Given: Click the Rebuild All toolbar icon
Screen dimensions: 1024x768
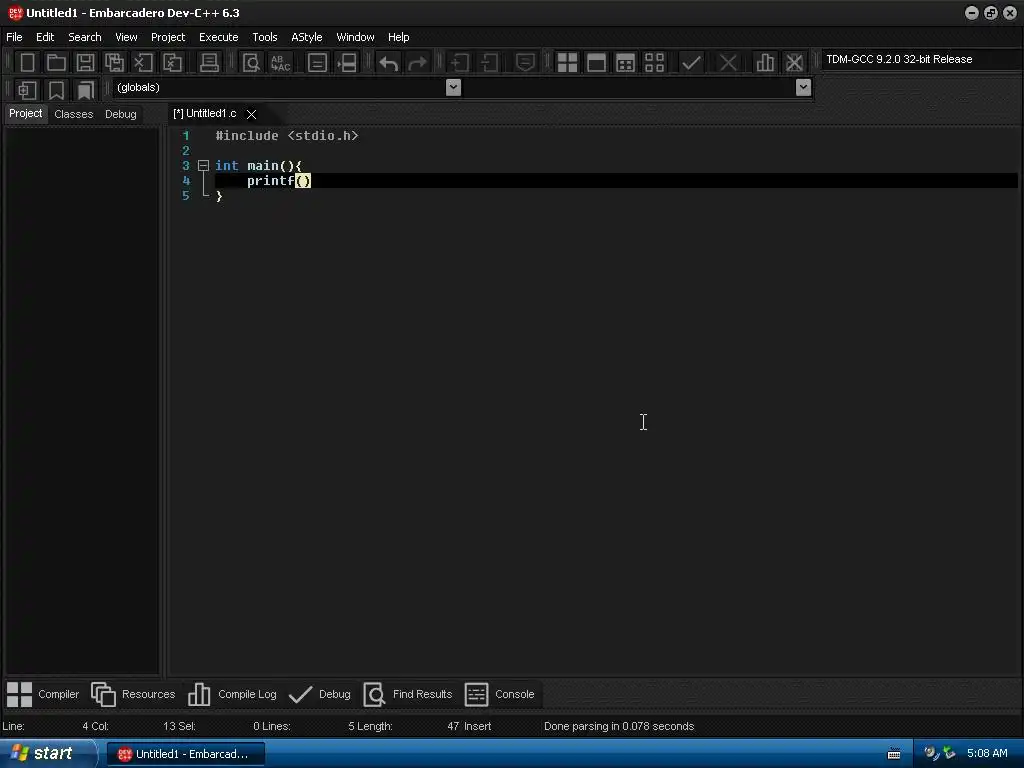Looking at the screenshot, I should tap(654, 63).
